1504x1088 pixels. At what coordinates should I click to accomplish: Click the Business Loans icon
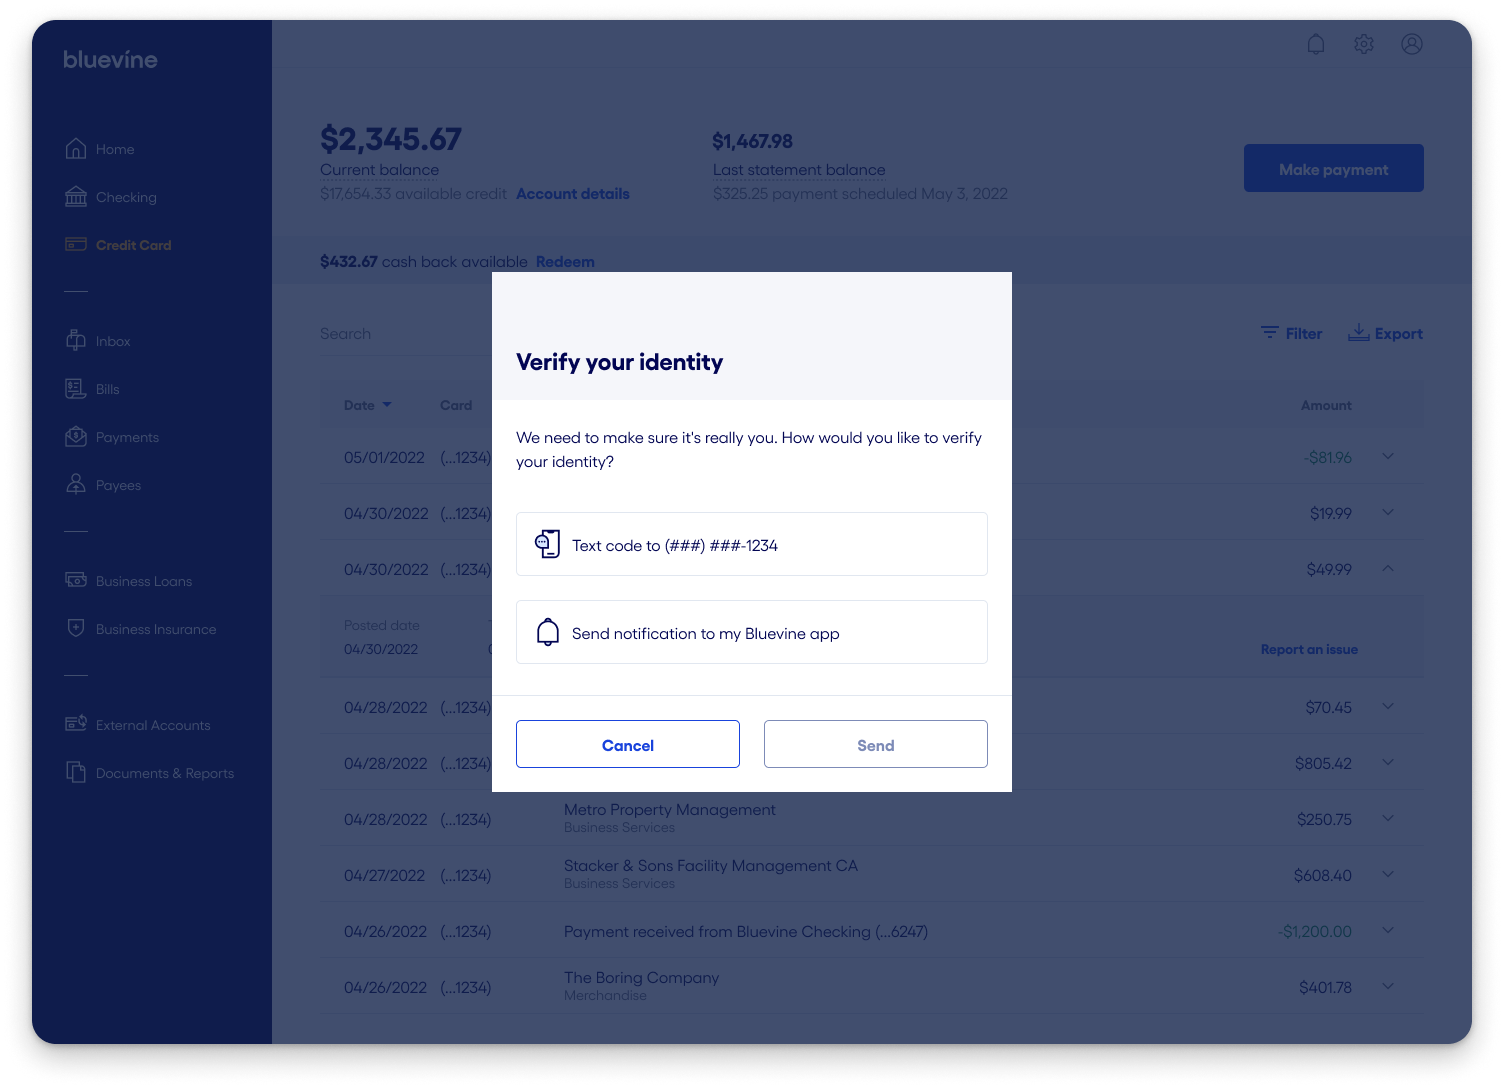pos(76,580)
